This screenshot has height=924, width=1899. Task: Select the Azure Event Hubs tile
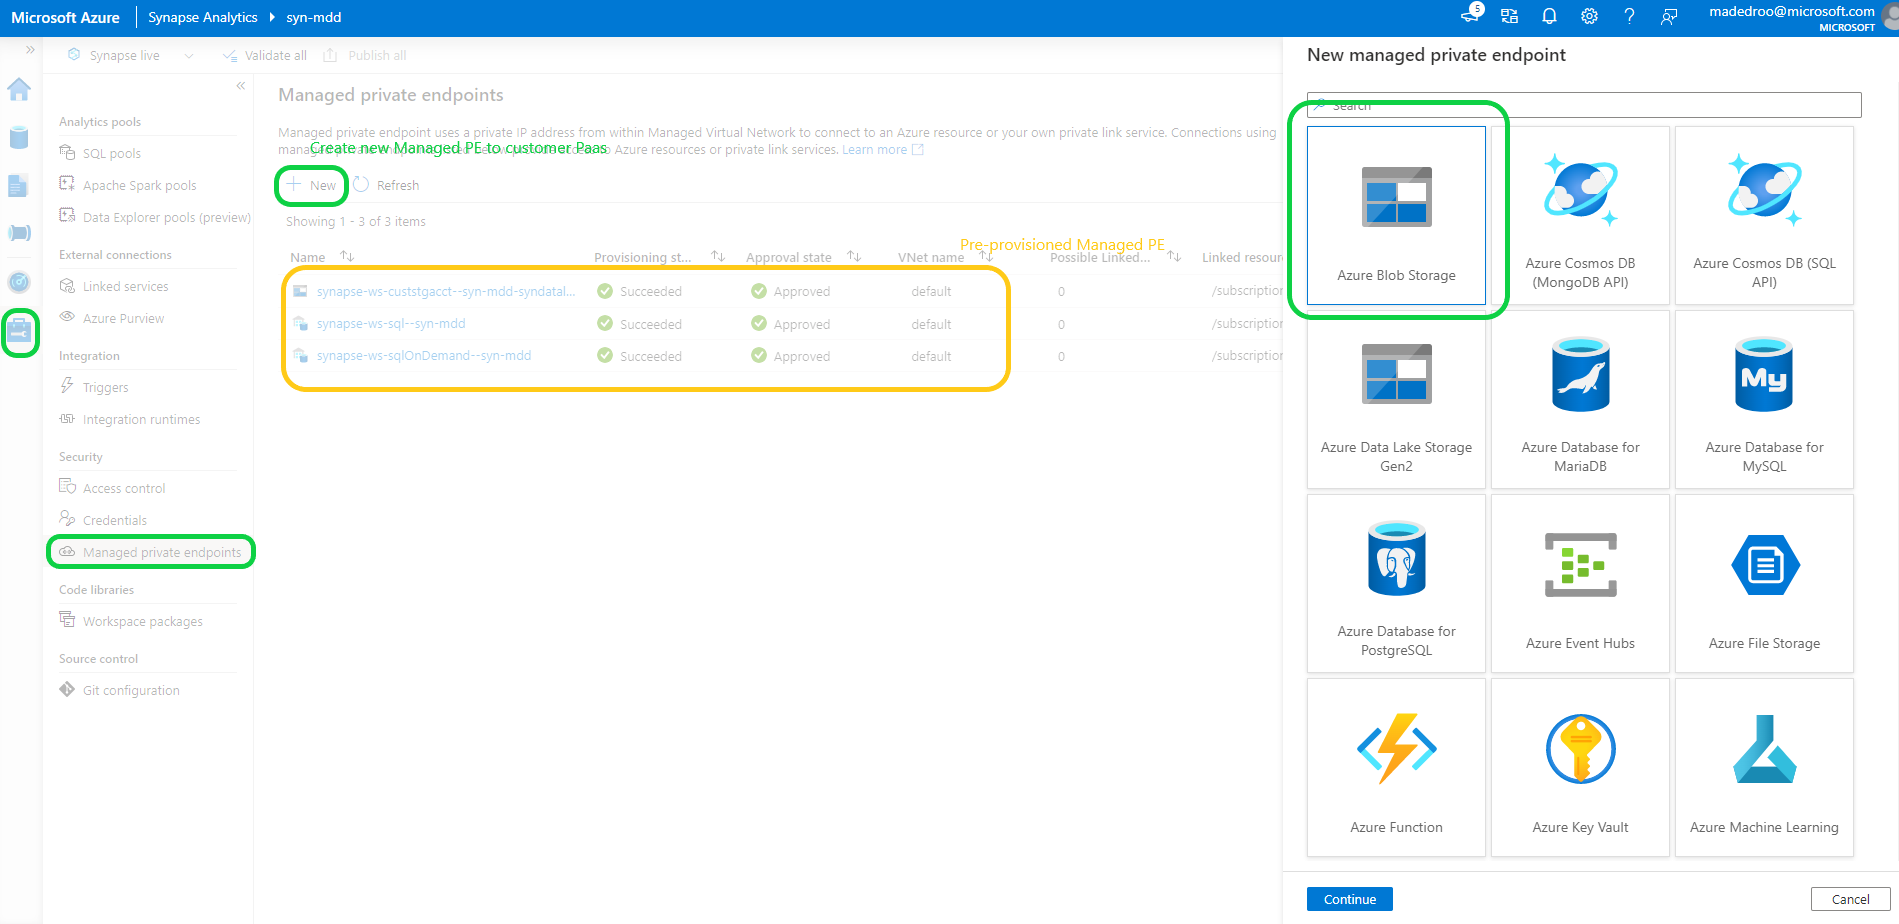[1580, 583]
